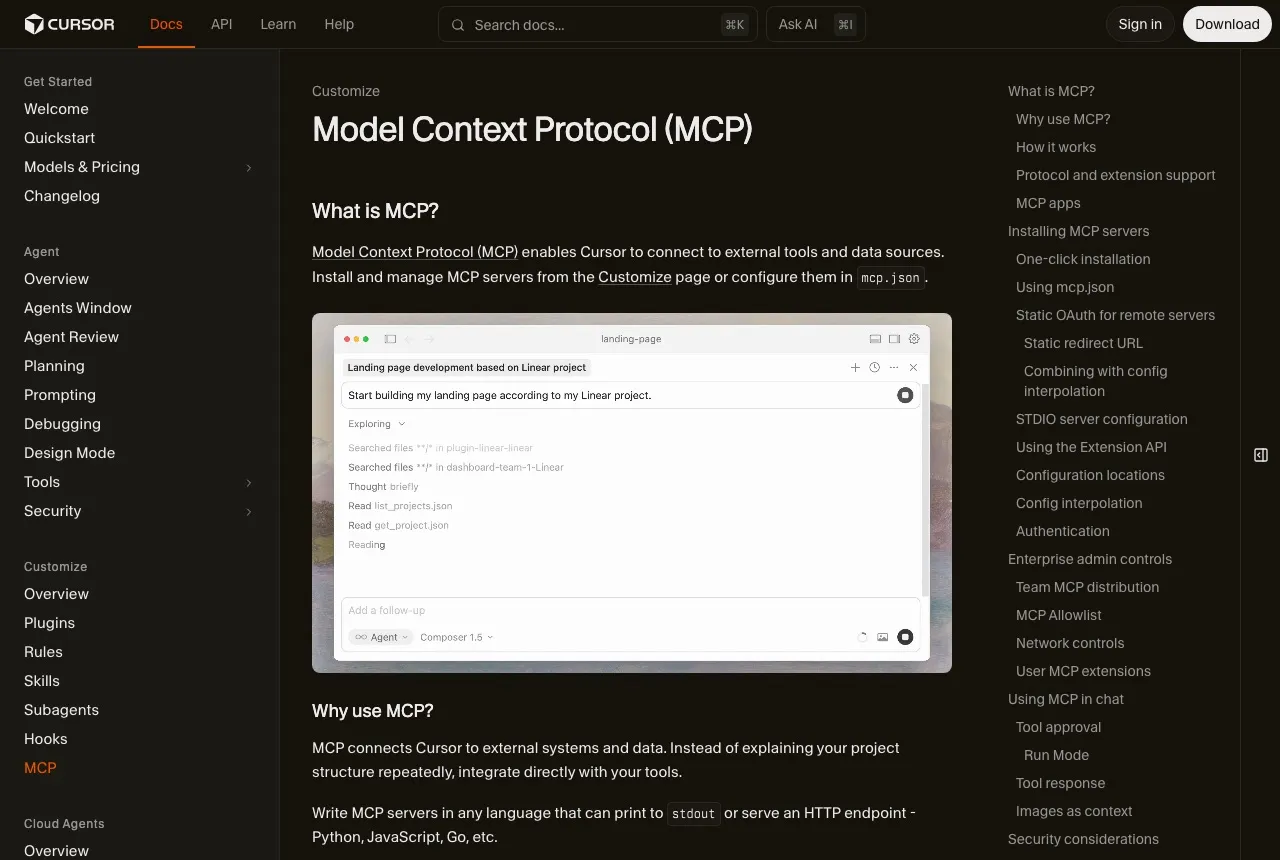1280x860 pixels.
Task: Open the landing-page screenshot image
Action: 632,493
